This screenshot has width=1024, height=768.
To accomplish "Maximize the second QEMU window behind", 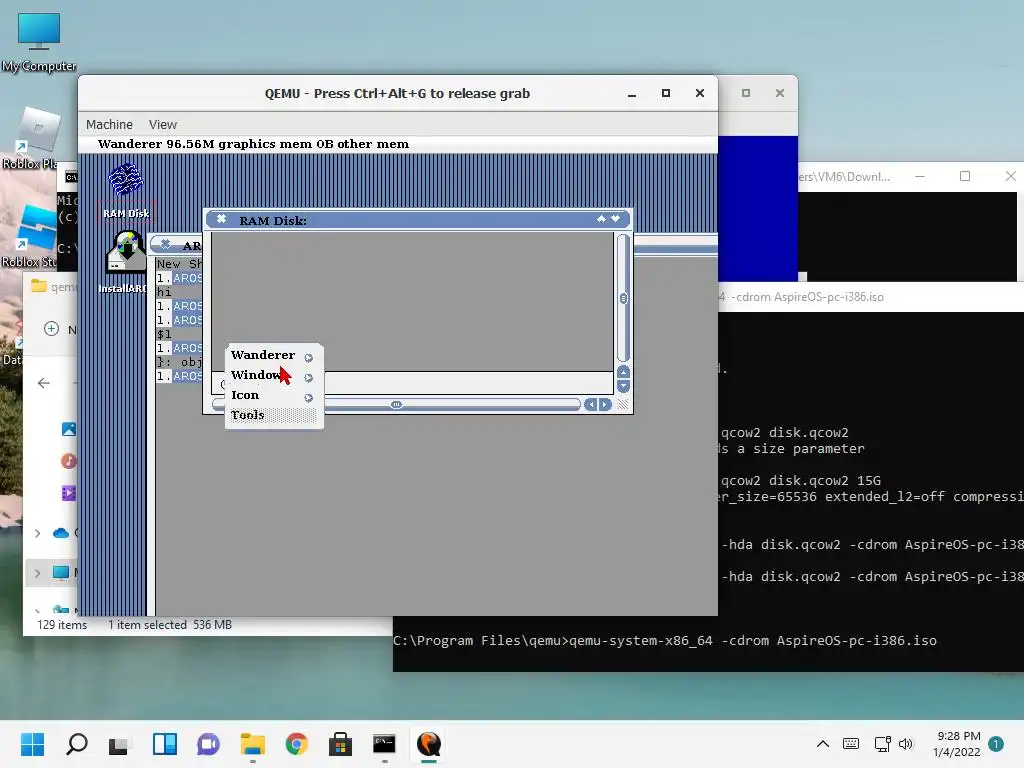I will tap(746, 93).
